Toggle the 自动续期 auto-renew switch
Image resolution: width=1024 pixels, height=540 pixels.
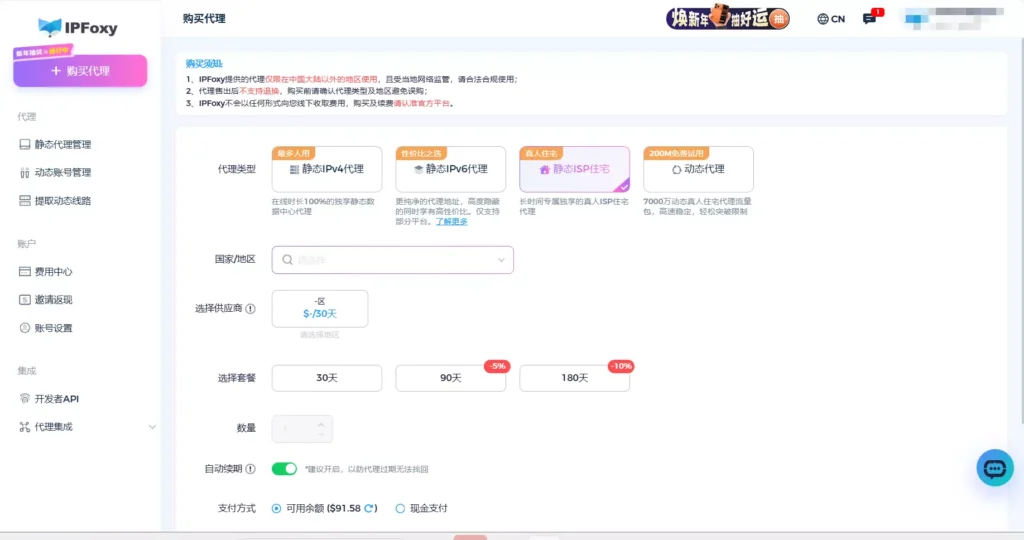point(285,468)
